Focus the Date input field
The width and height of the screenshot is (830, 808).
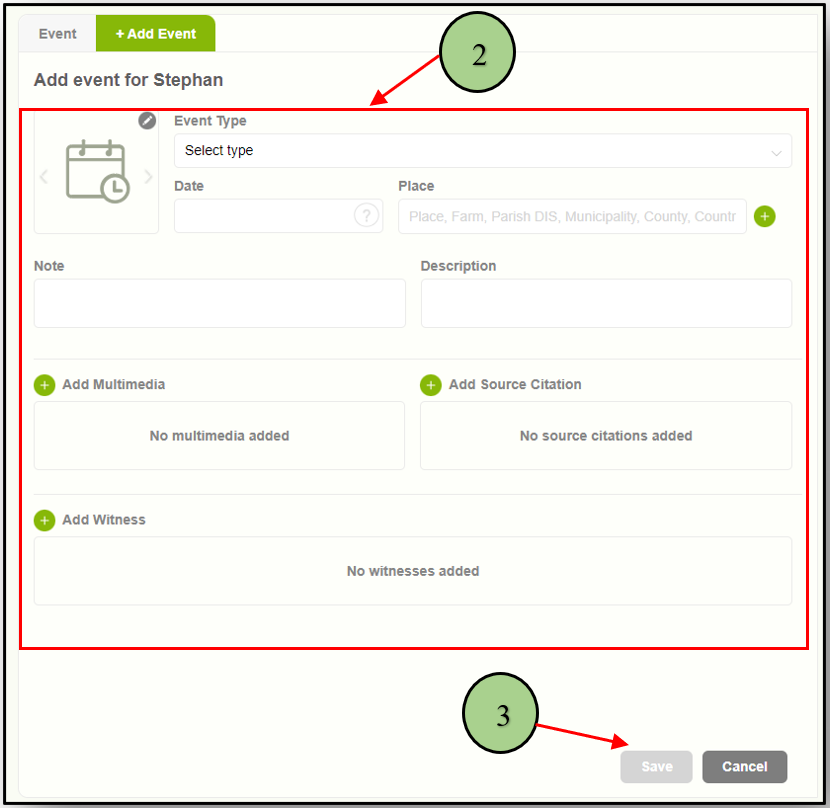pyautogui.click(x=263, y=216)
